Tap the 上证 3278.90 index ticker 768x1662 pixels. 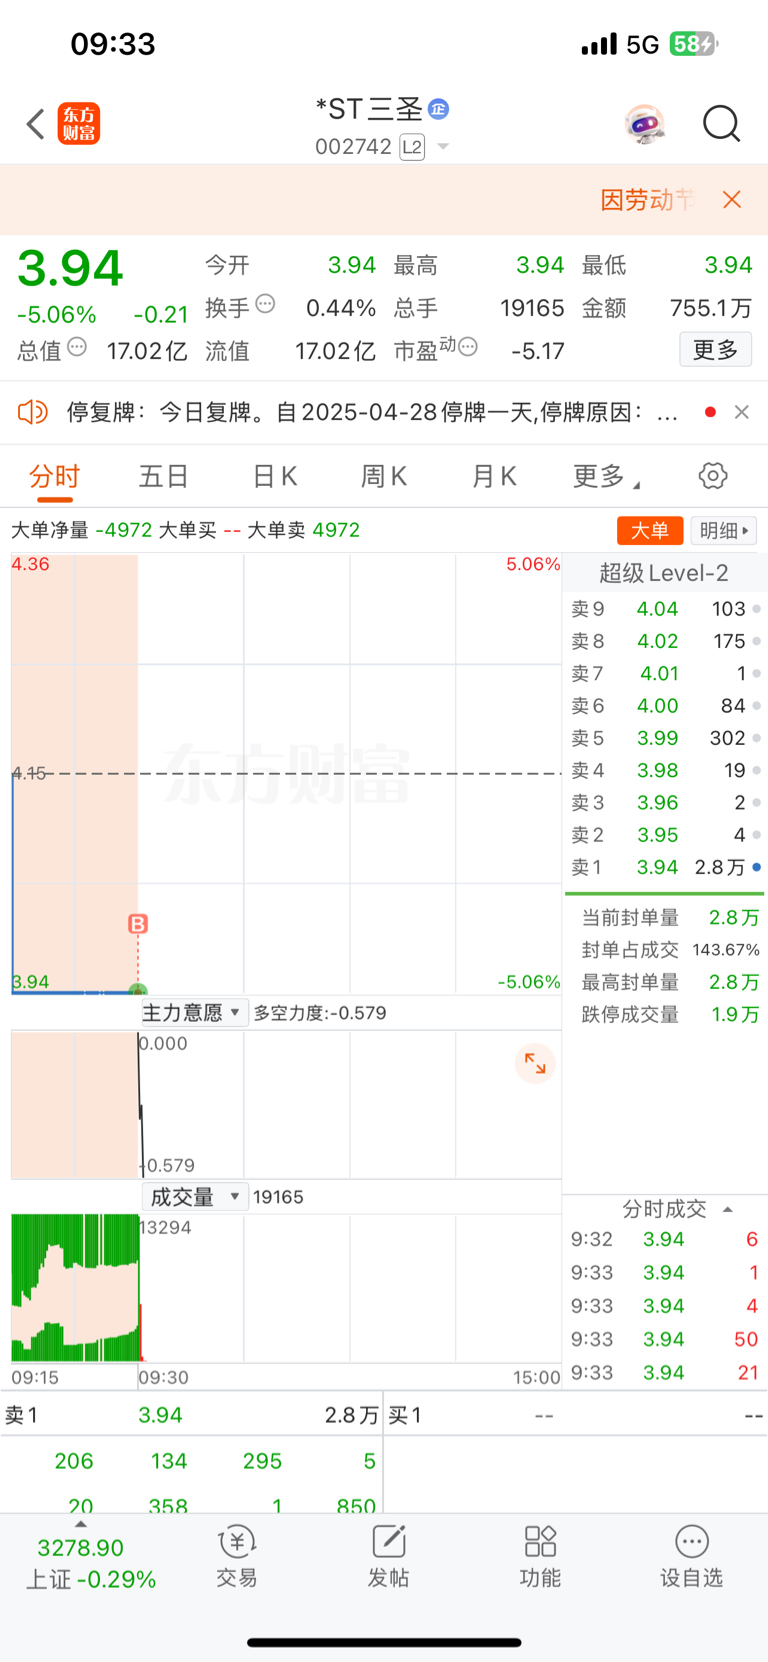[x=90, y=1563]
